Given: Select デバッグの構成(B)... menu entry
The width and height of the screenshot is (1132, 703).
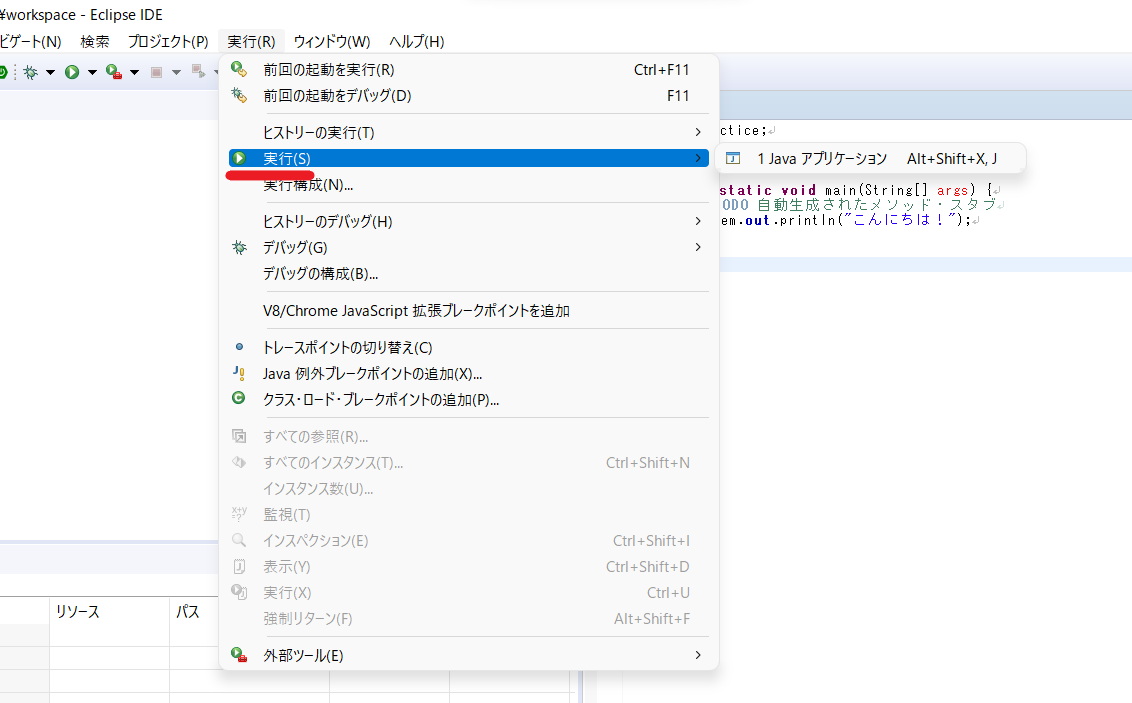Looking at the screenshot, I should [469, 274].
